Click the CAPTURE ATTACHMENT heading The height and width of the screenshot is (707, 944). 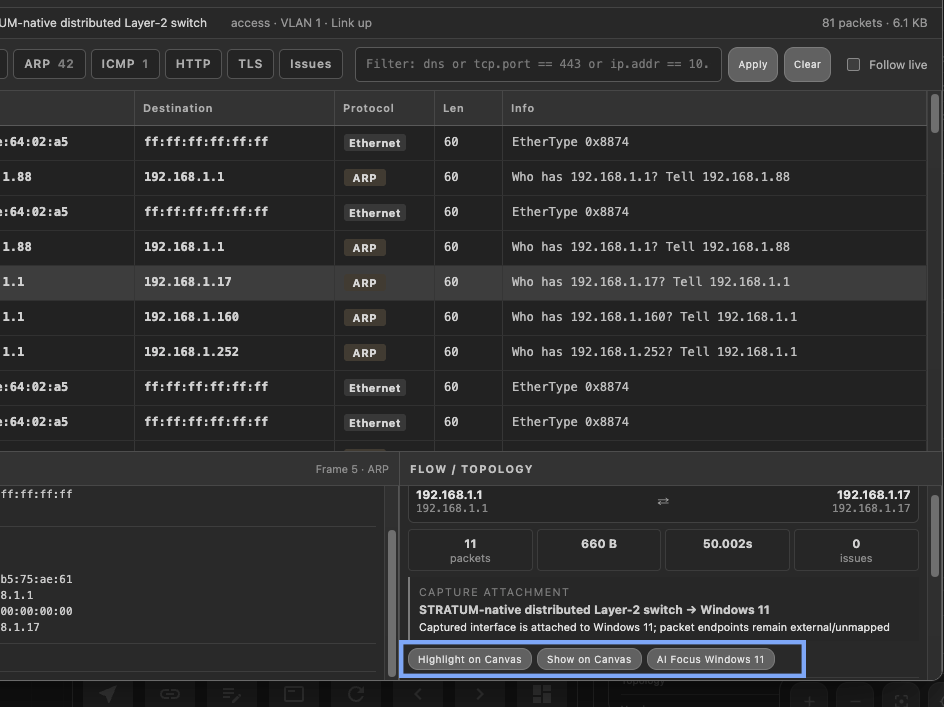pyautogui.click(x=494, y=592)
